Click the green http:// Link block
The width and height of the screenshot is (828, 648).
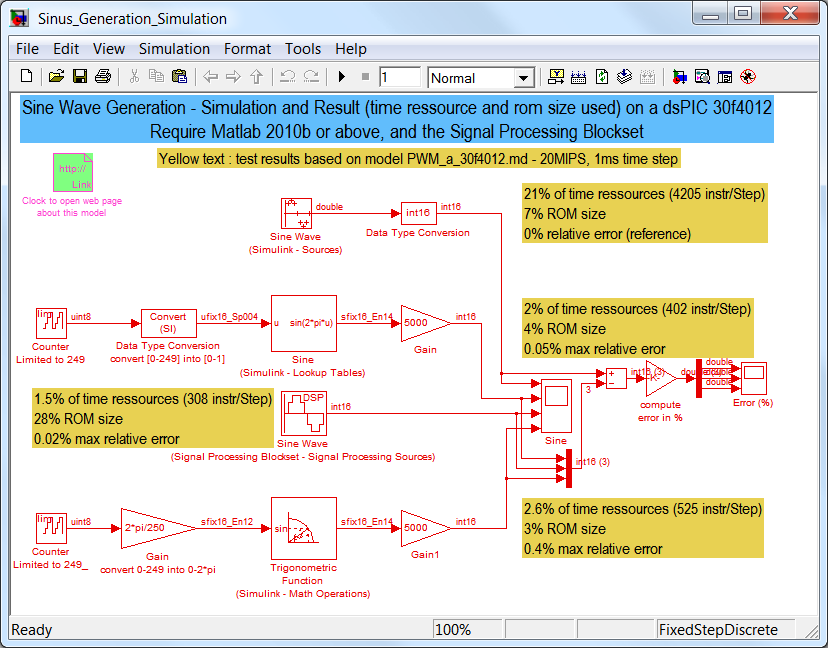click(73, 172)
